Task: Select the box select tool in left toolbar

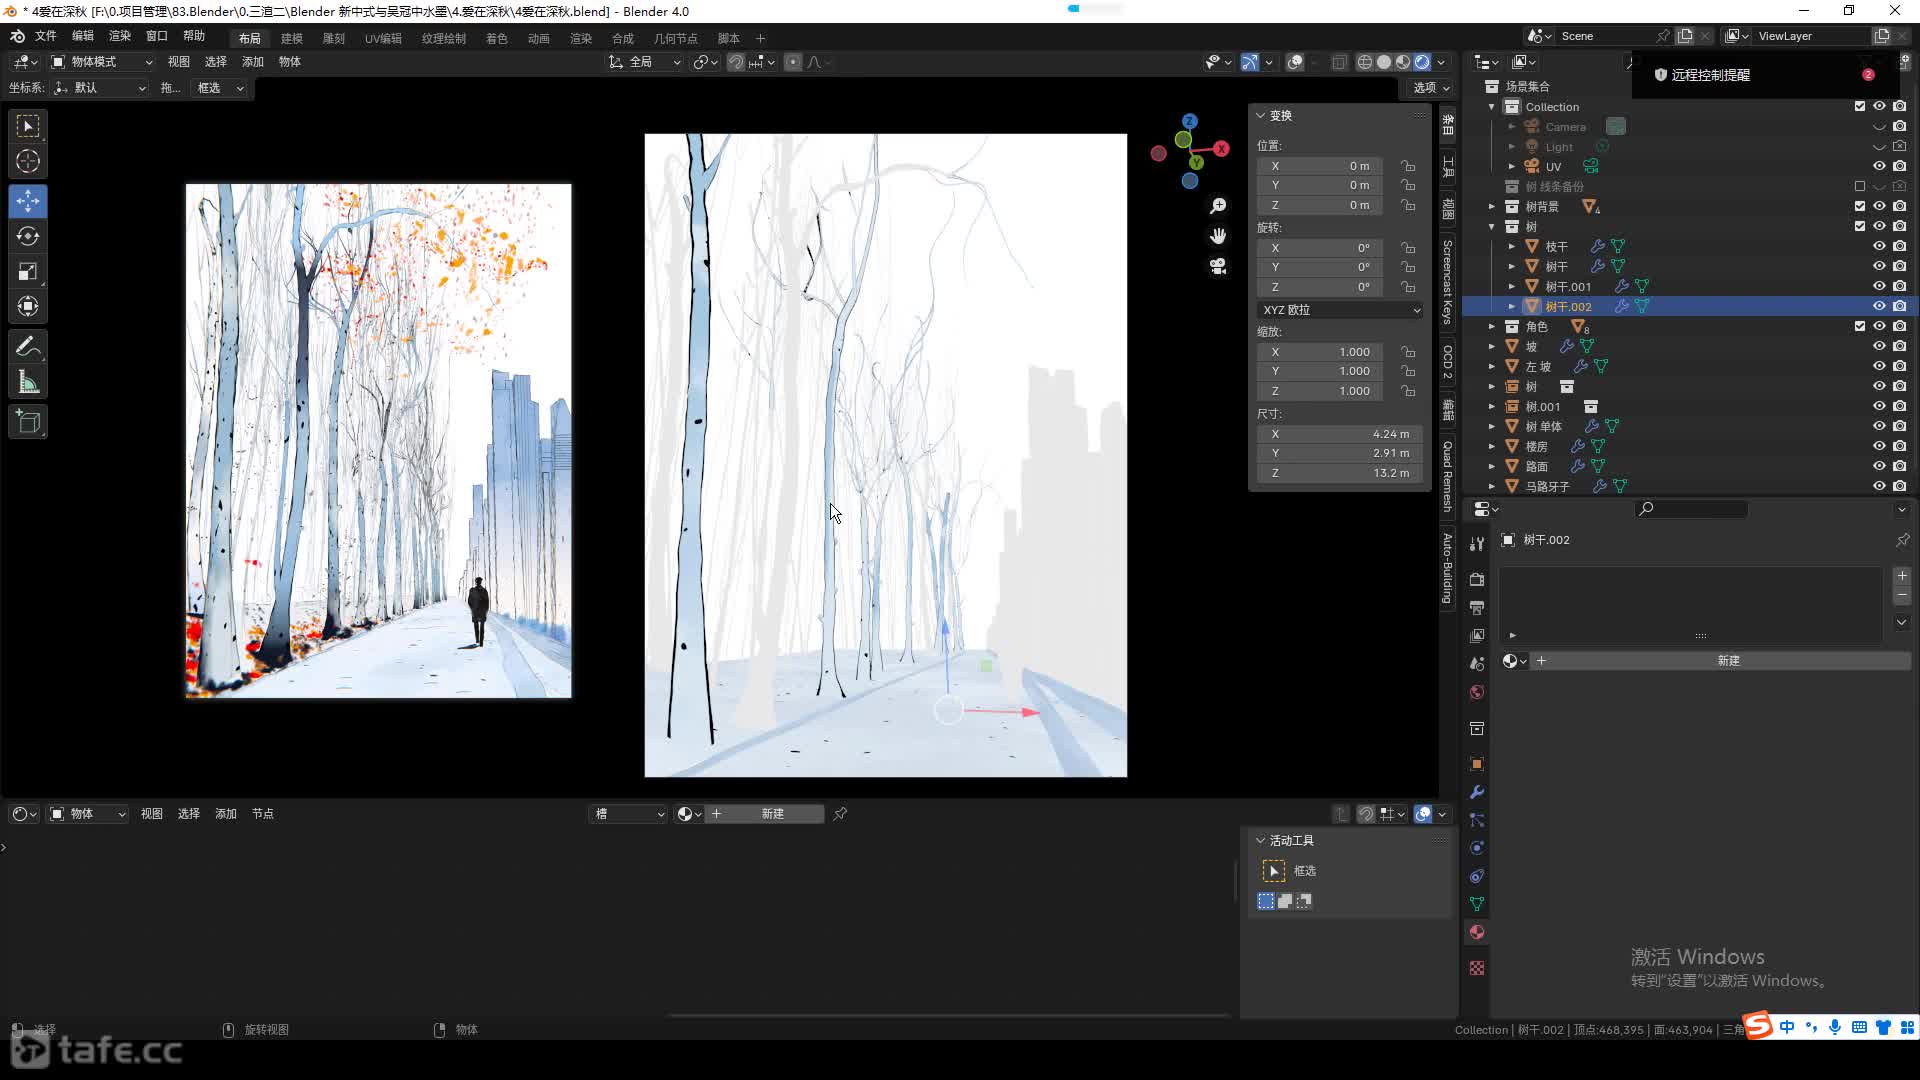Action: click(28, 126)
